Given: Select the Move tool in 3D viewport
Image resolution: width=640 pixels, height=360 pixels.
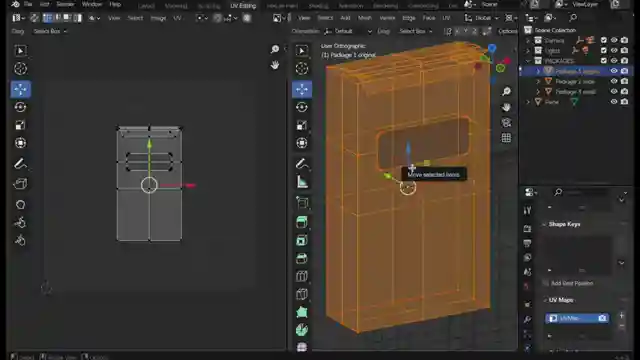Looking at the screenshot, I should pyautogui.click(x=302, y=89).
